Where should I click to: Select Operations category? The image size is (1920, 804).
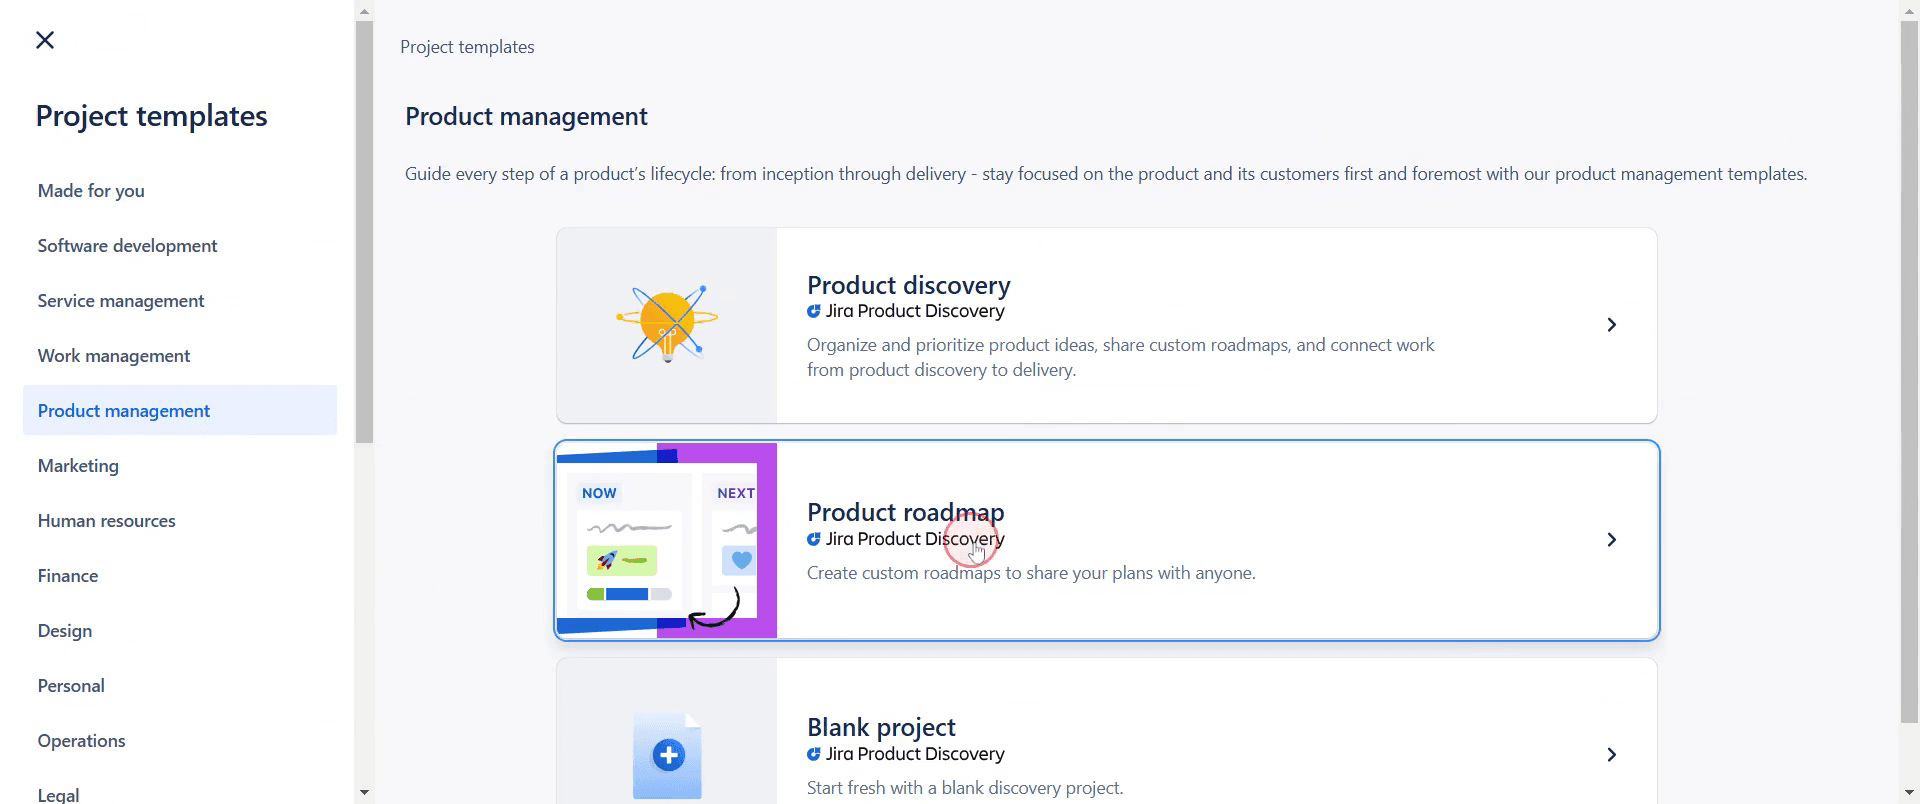coord(82,741)
